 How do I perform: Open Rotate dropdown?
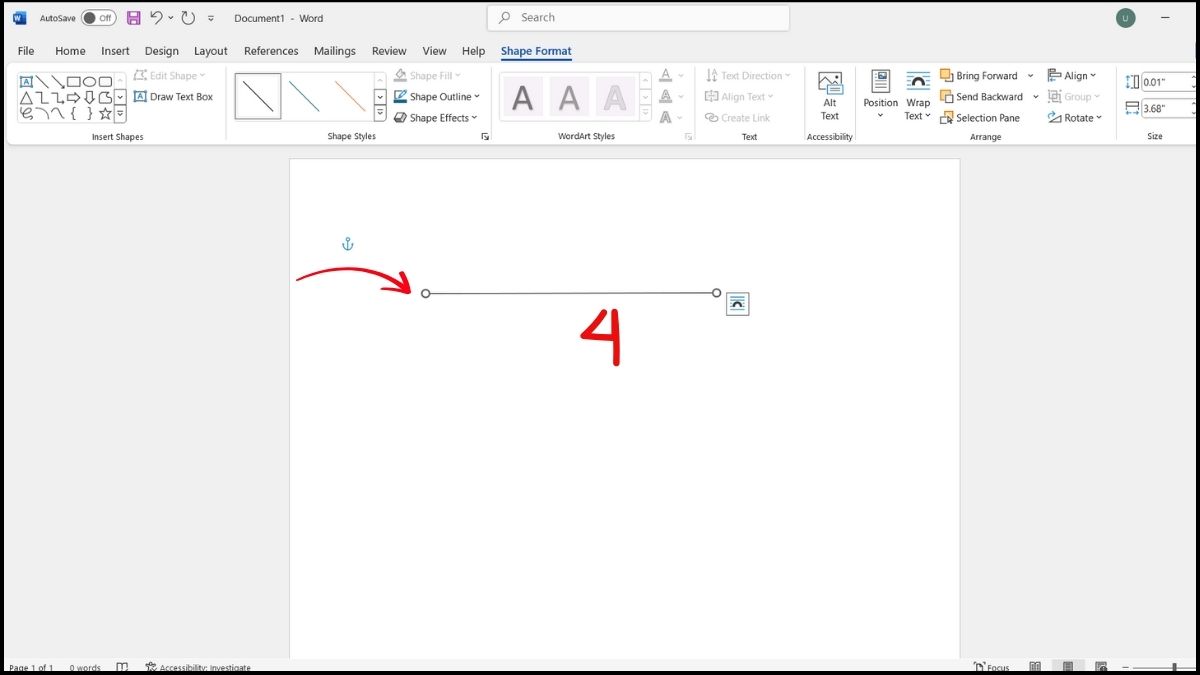click(x=1075, y=118)
